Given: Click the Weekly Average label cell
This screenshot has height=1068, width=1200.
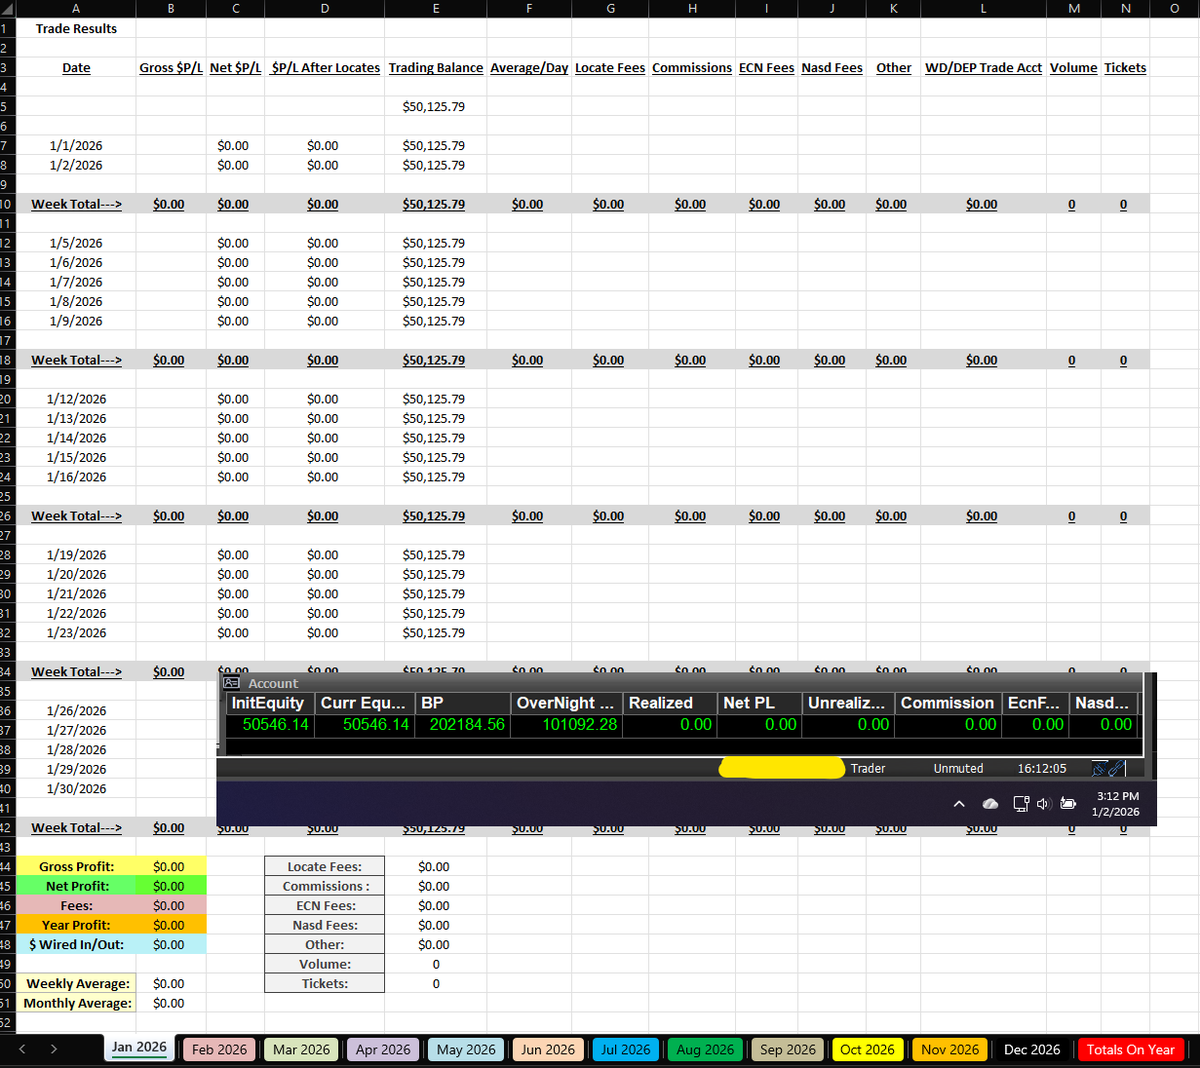Looking at the screenshot, I should (76, 984).
